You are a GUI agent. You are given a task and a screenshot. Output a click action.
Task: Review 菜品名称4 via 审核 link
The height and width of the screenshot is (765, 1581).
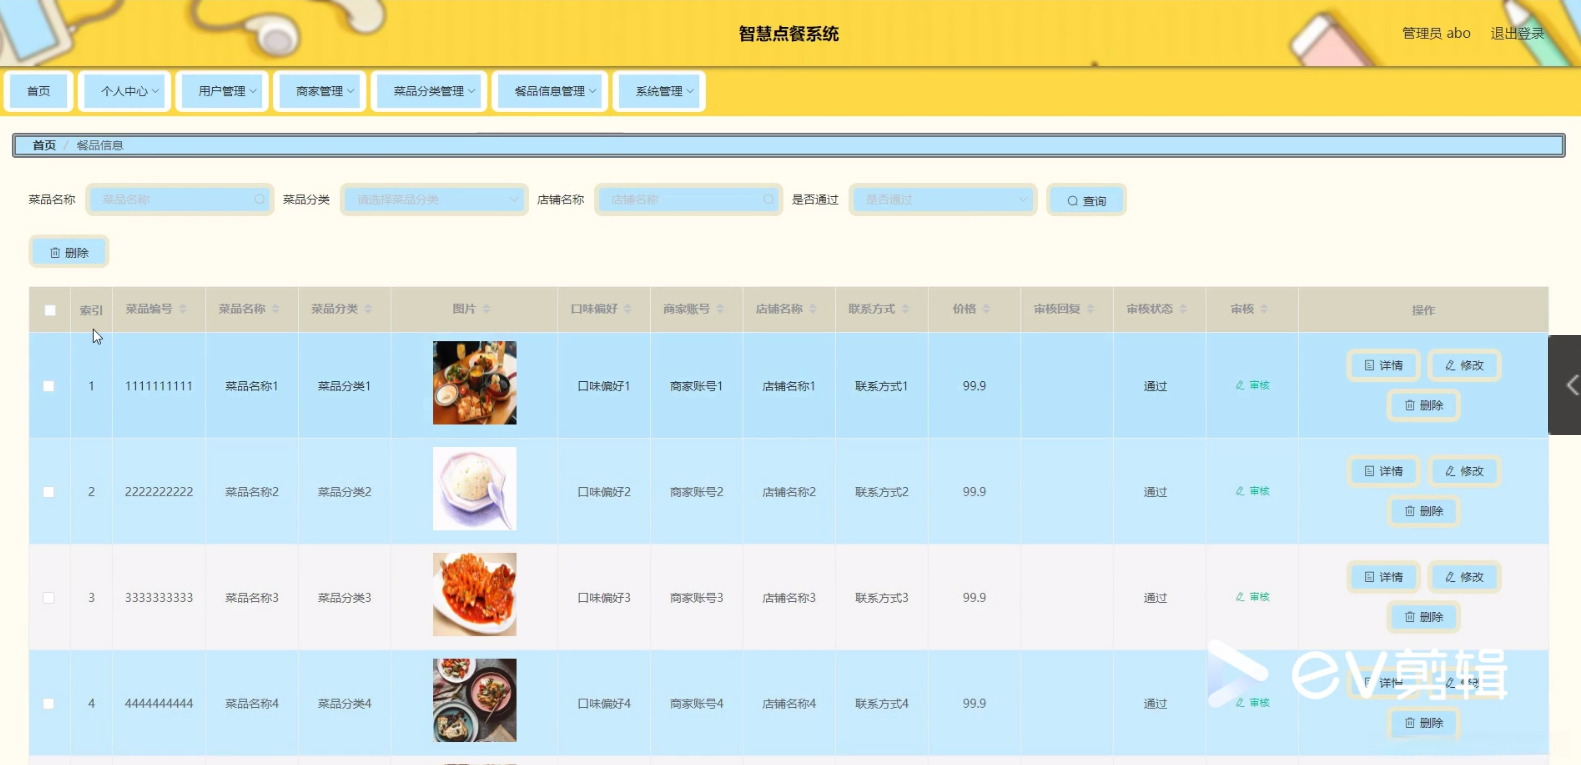pyautogui.click(x=1252, y=703)
